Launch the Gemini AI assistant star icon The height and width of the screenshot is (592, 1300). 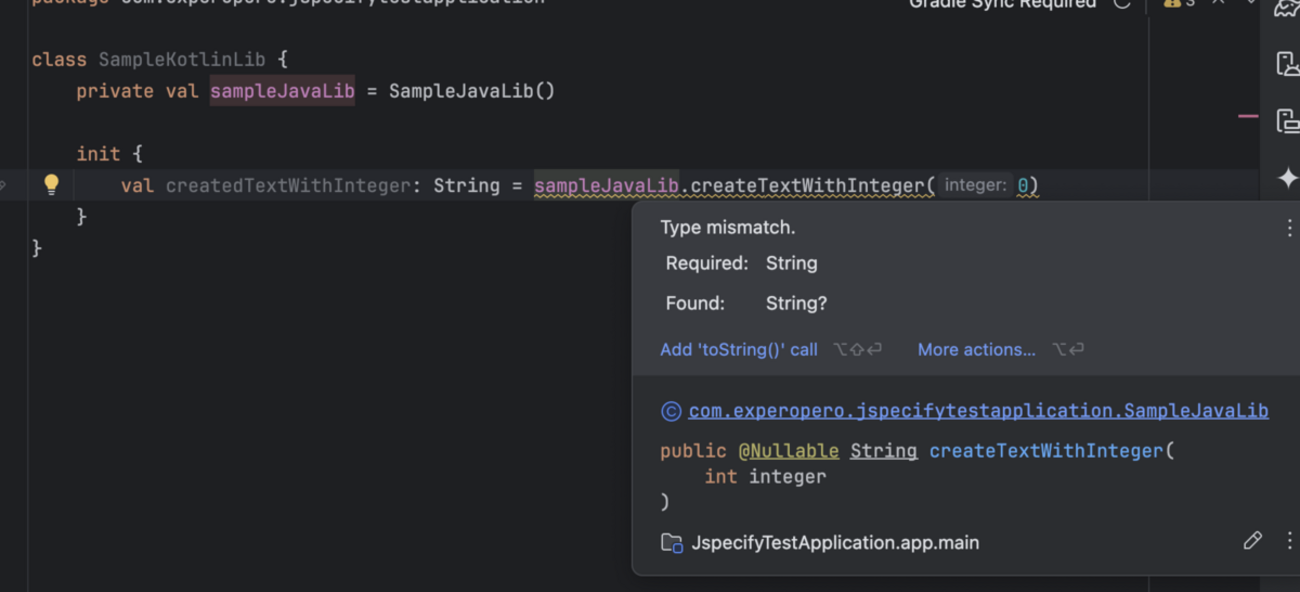(1288, 176)
